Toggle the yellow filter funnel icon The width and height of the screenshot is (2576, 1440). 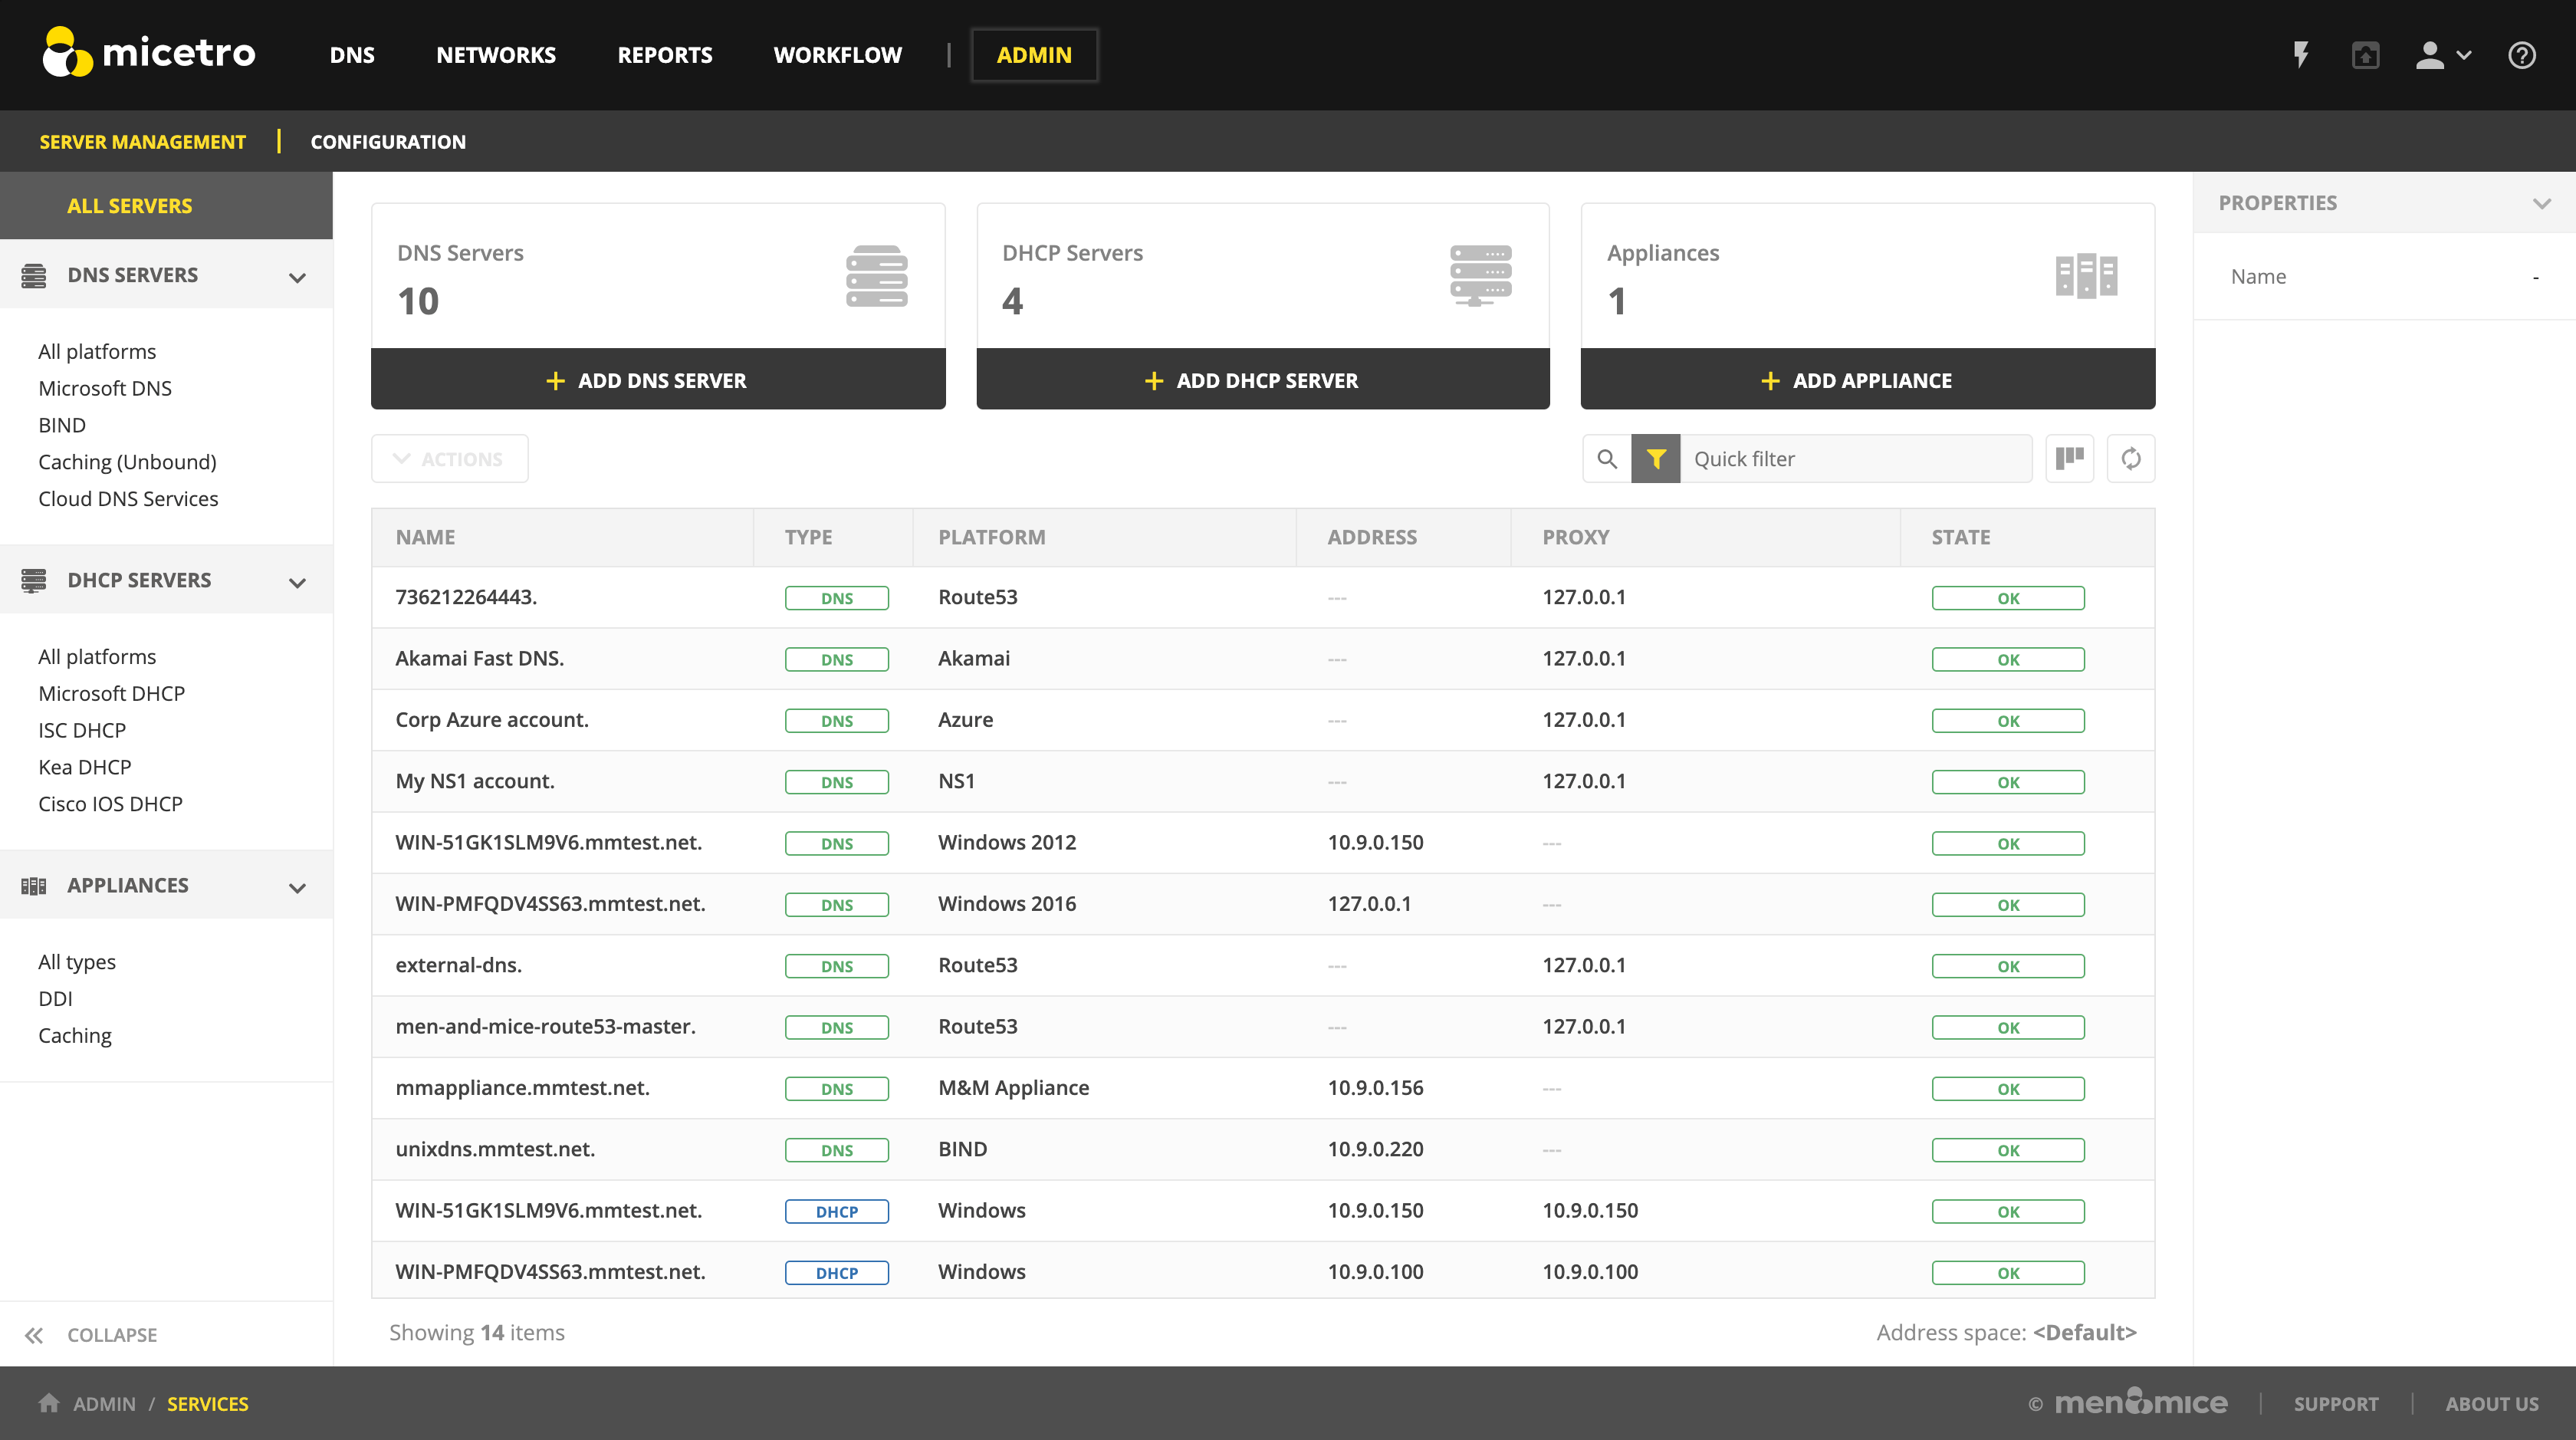point(1656,459)
